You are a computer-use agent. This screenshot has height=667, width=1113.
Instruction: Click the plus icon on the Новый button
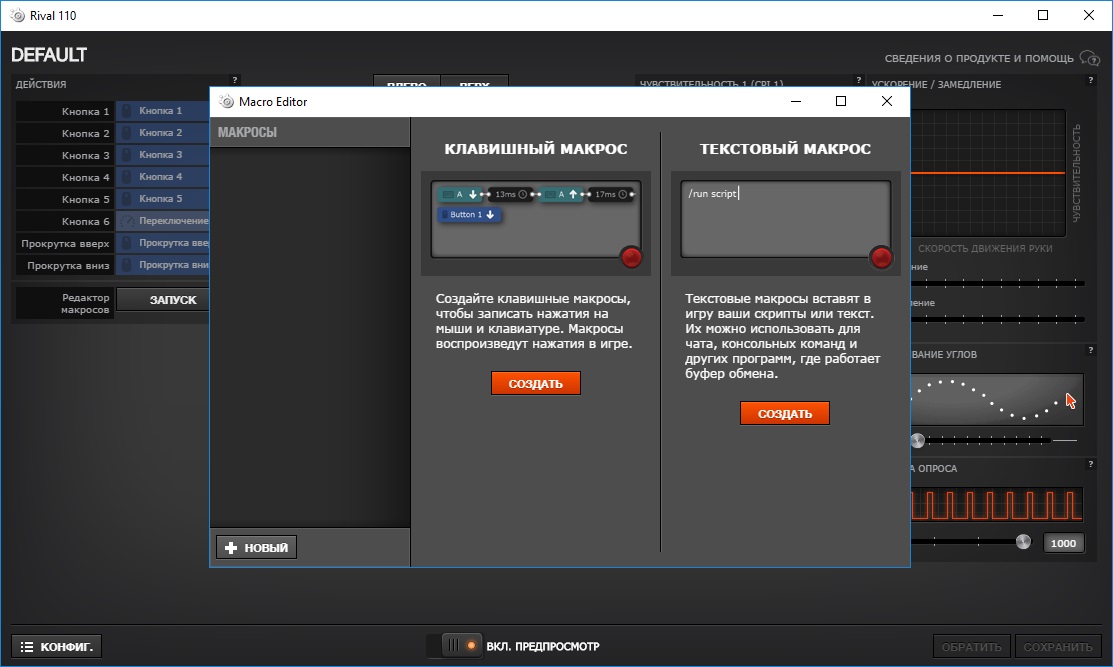coord(231,548)
